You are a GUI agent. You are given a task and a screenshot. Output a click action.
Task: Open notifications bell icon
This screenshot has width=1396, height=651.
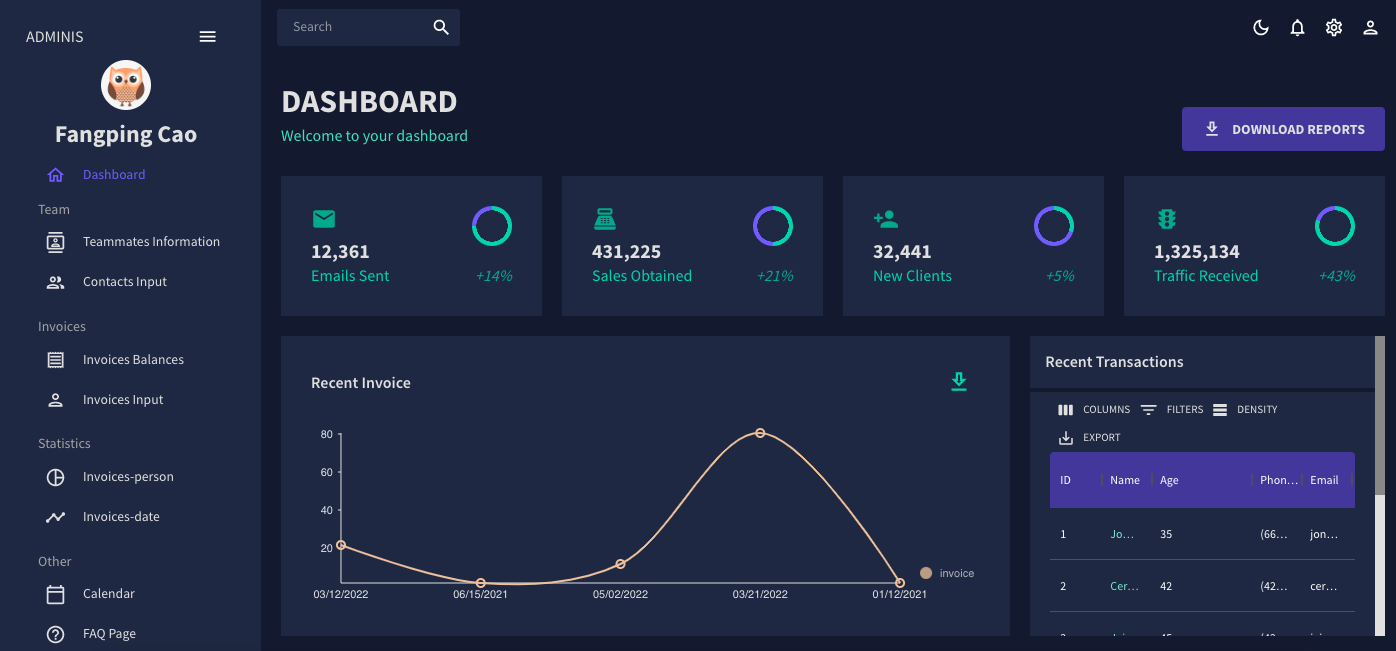pos(1297,28)
